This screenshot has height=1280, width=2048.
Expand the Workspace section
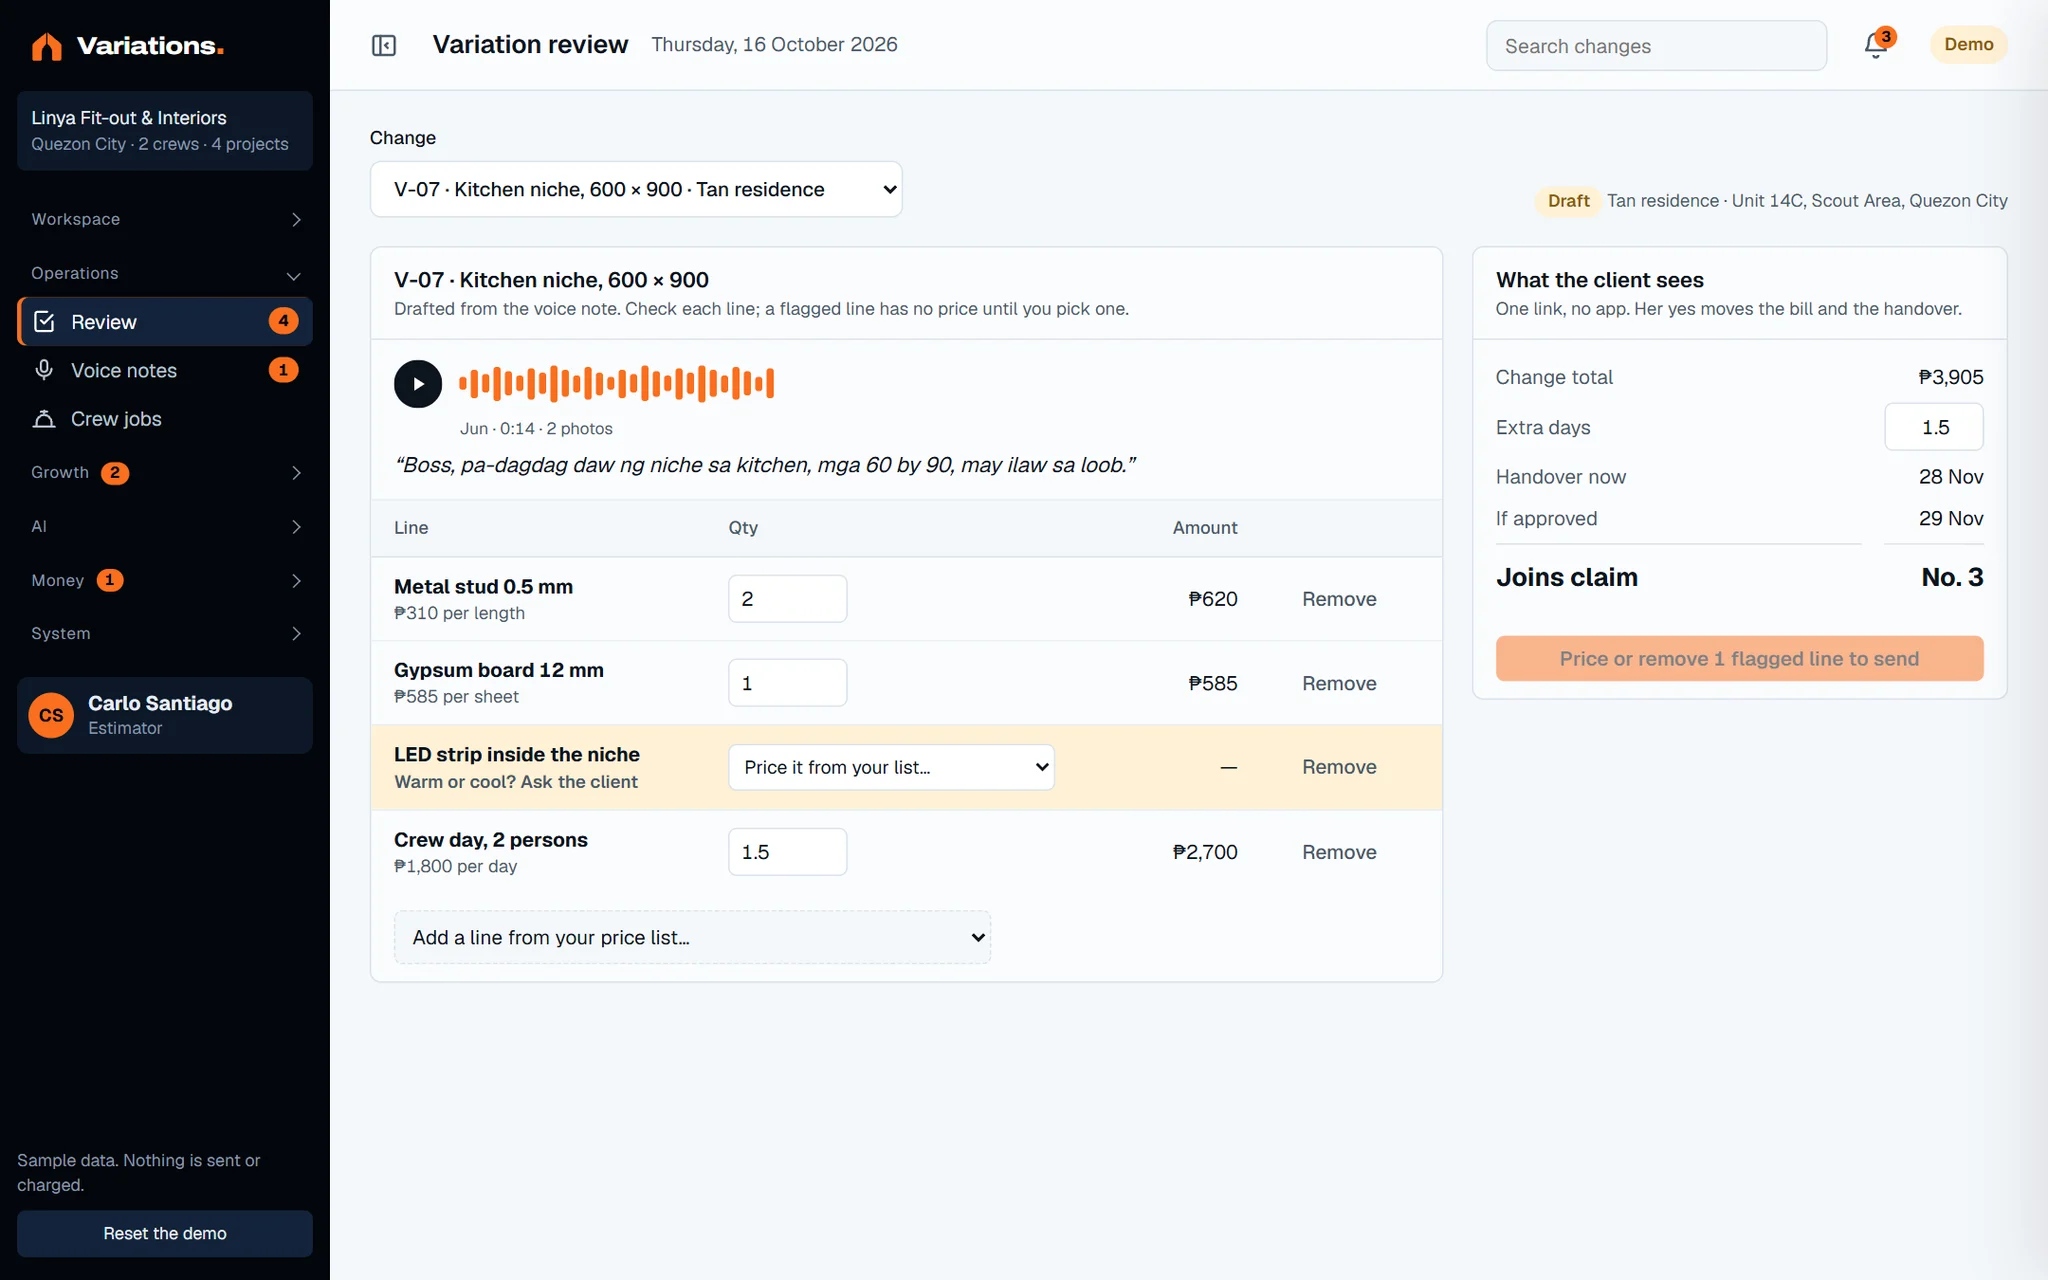[x=165, y=219]
